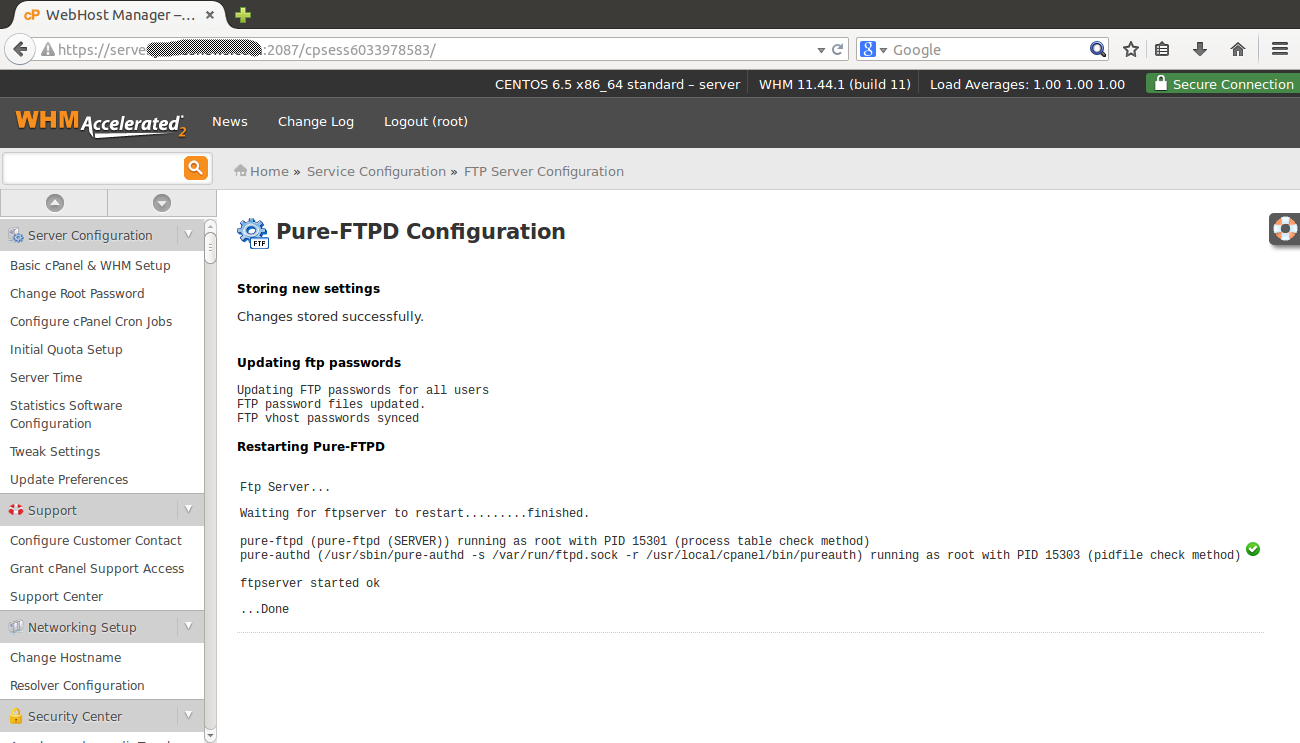Click the sidebar collapse-all up arrow
1300x743 pixels.
point(55,203)
